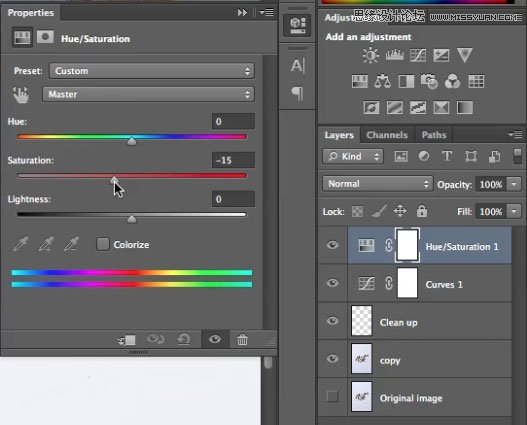Viewport: 527px width, 425px height.
Task: Open the Preset dropdown showing Custom
Action: pos(152,71)
